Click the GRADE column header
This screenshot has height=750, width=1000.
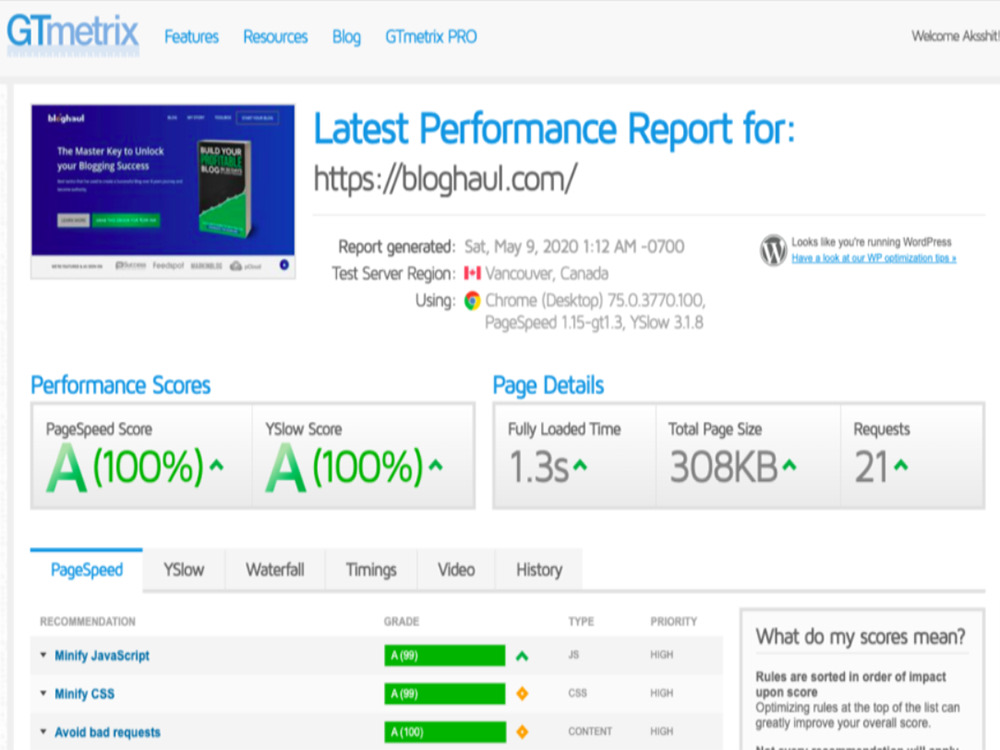[x=402, y=621]
